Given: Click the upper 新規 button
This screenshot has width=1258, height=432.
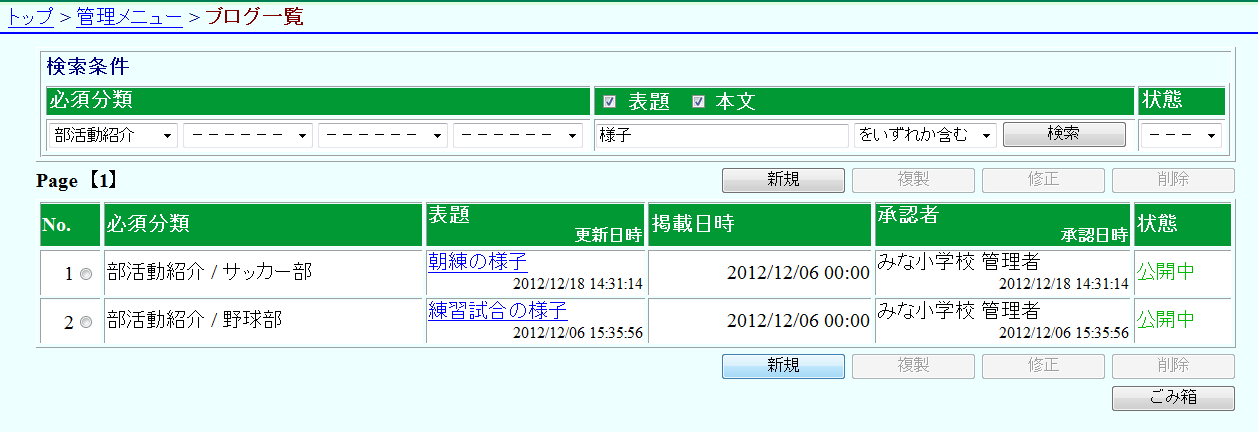Looking at the screenshot, I should point(783,180).
